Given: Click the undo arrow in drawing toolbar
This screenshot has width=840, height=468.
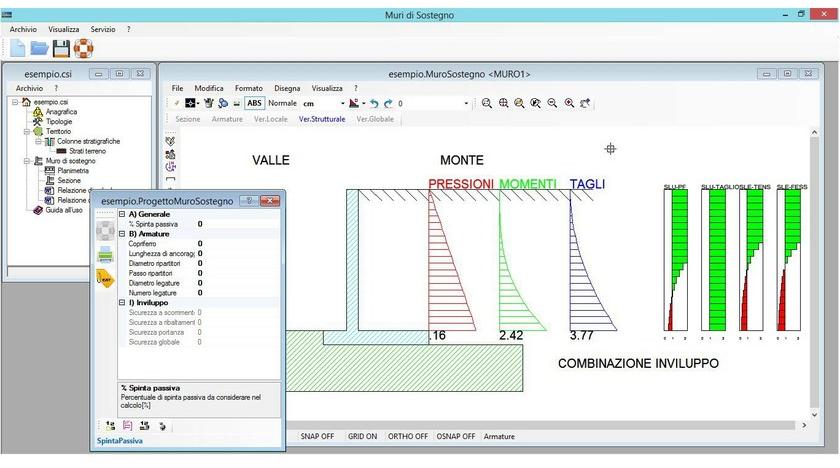Looking at the screenshot, I should click(374, 103).
